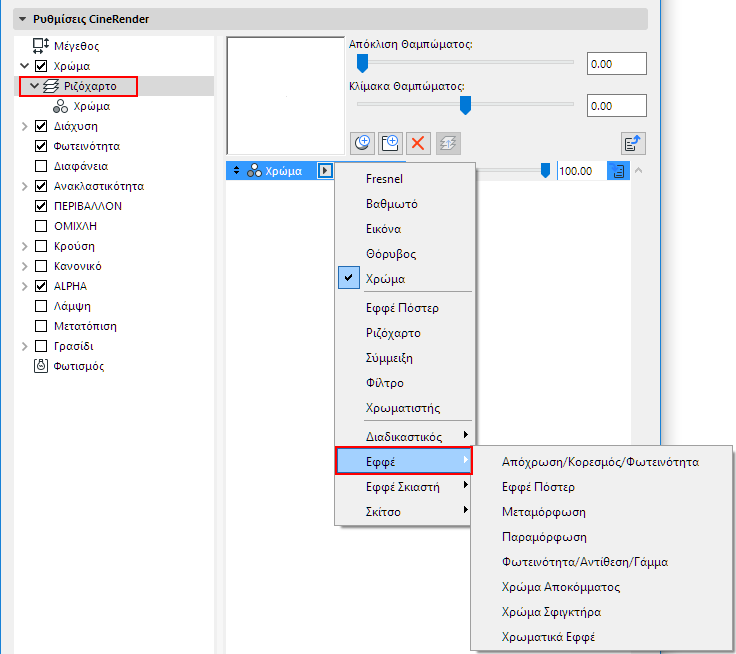Screen dimensions: 736x654
Task: Select Φωτεινότητα/Αντίθεση/Γάμμα effect
Action: 601,562
